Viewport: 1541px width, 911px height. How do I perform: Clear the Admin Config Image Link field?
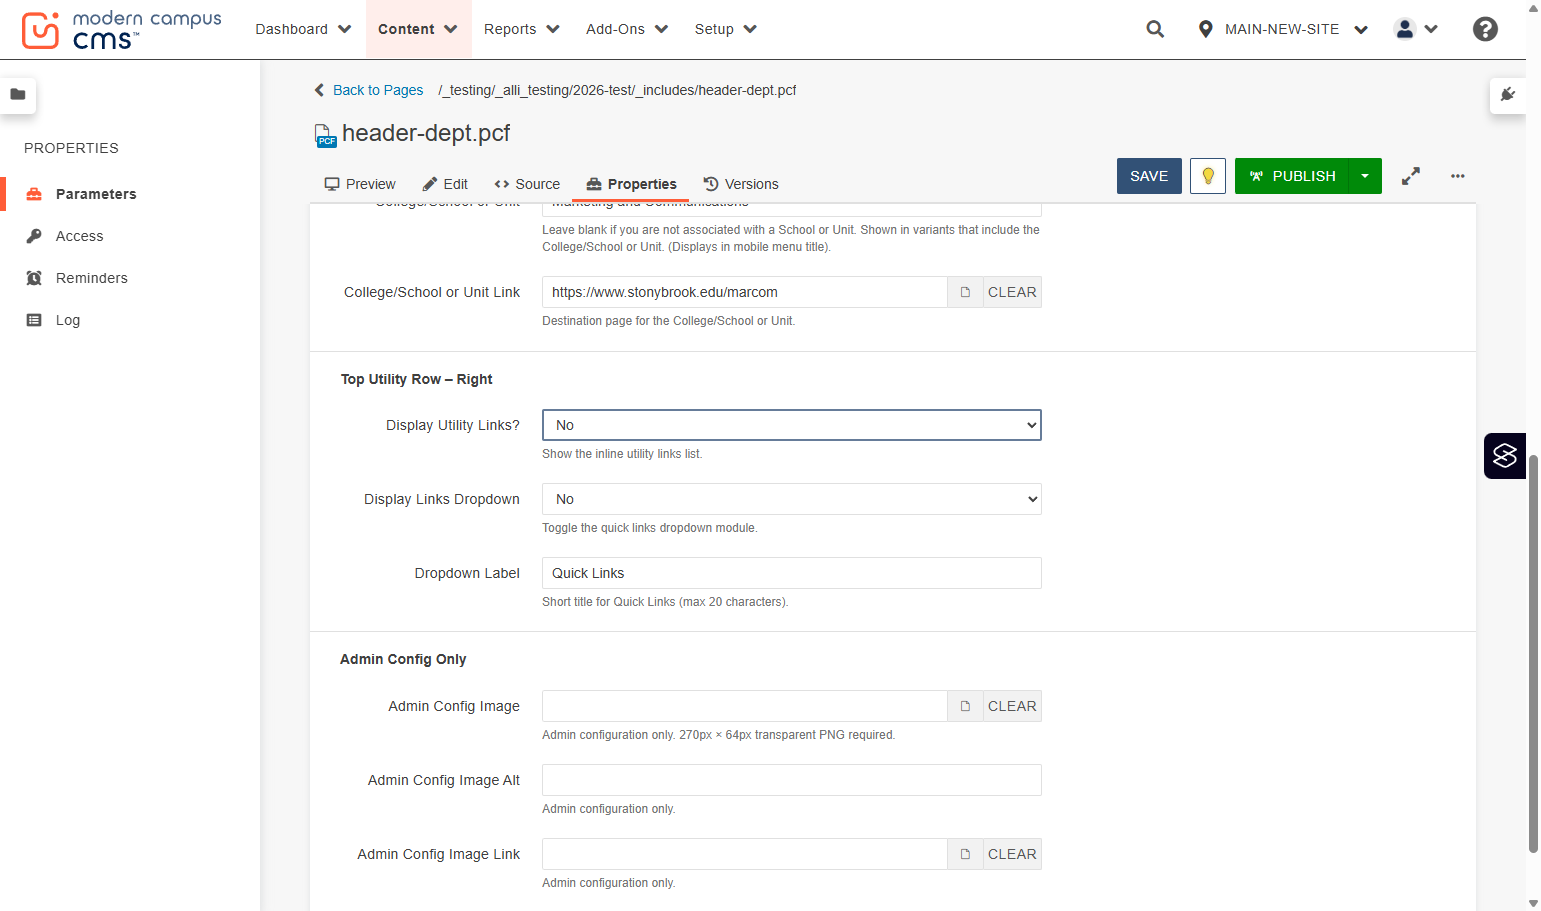pyautogui.click(x=1012, y=854)
